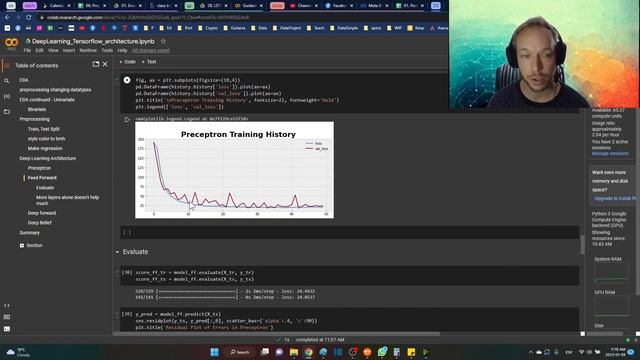Select the empty code cell below the plot
The width and height of the screenshot is (640, 360).
pos(349,232)
